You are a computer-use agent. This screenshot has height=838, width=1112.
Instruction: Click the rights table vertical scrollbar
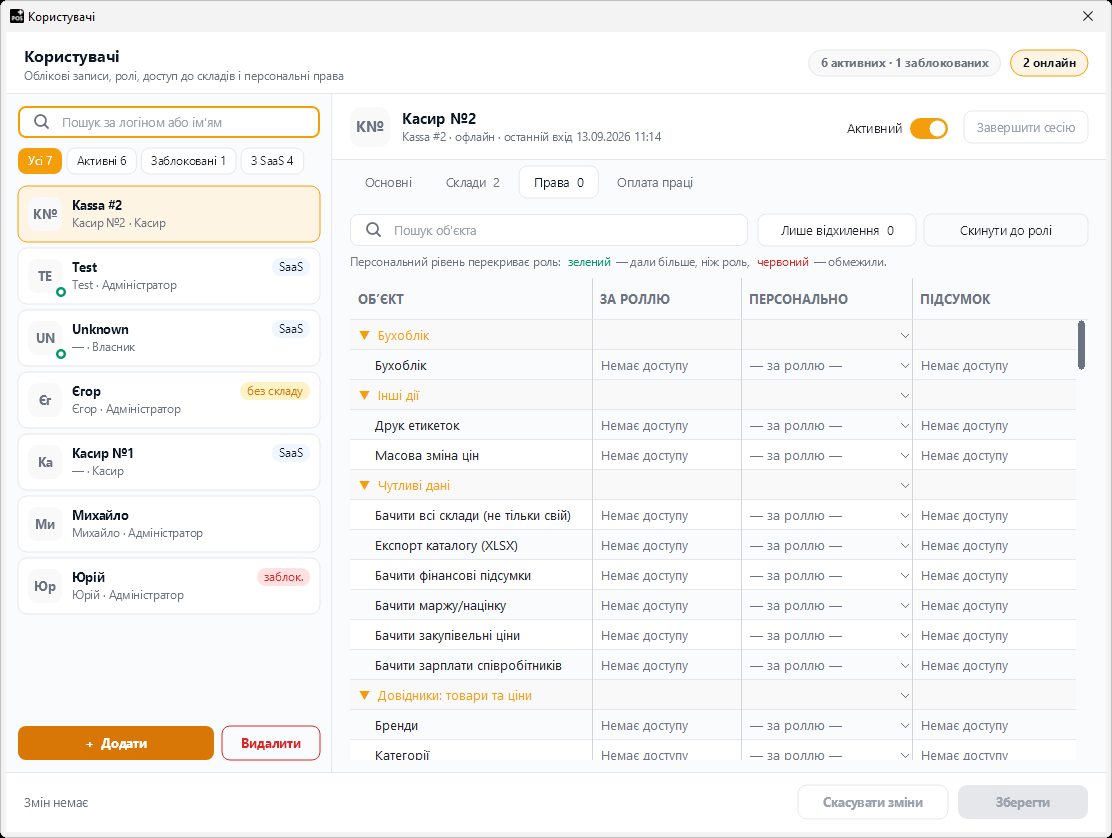click(x=1081, y=345)
